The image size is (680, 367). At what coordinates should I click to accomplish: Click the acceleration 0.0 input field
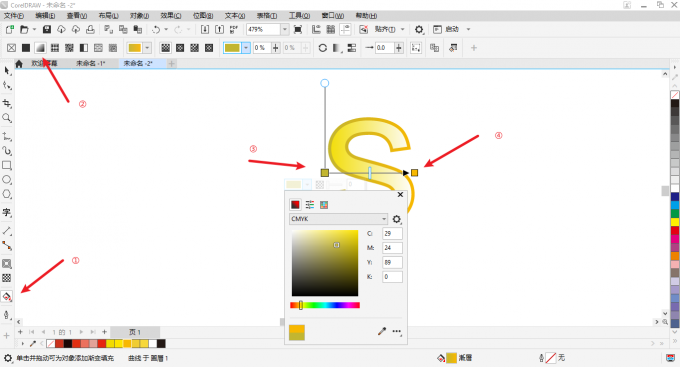pyautogui.click(x=384, y=48)
